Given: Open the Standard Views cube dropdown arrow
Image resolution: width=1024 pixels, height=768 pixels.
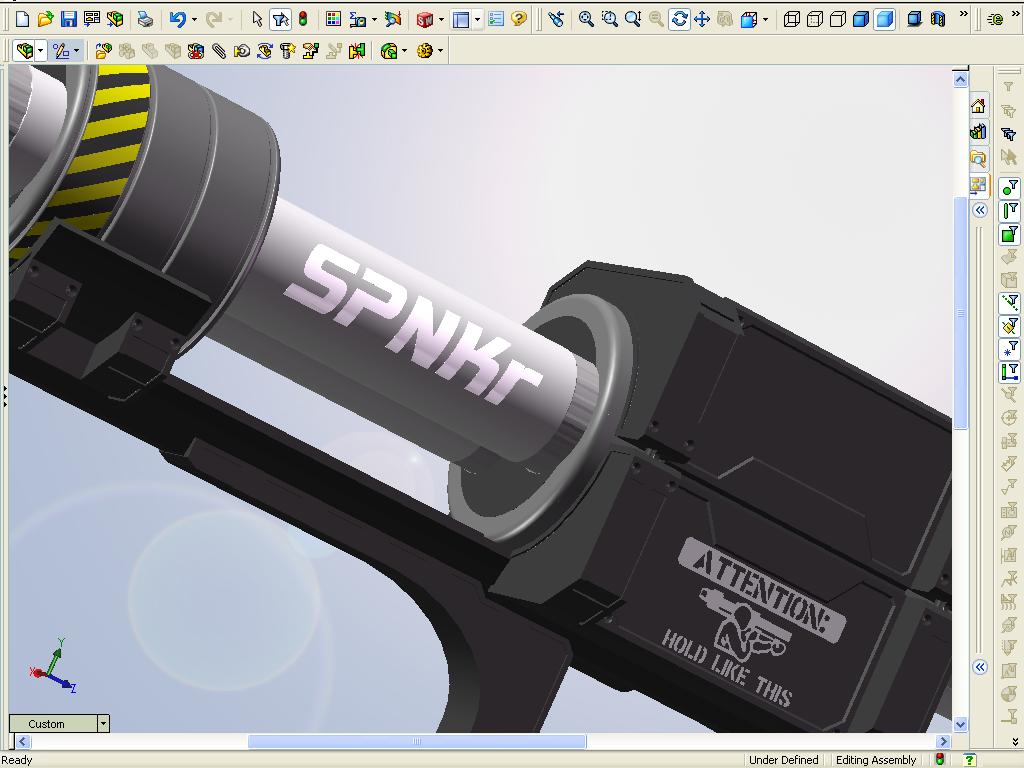Looking at the screenshot, I should pos(765,20).
